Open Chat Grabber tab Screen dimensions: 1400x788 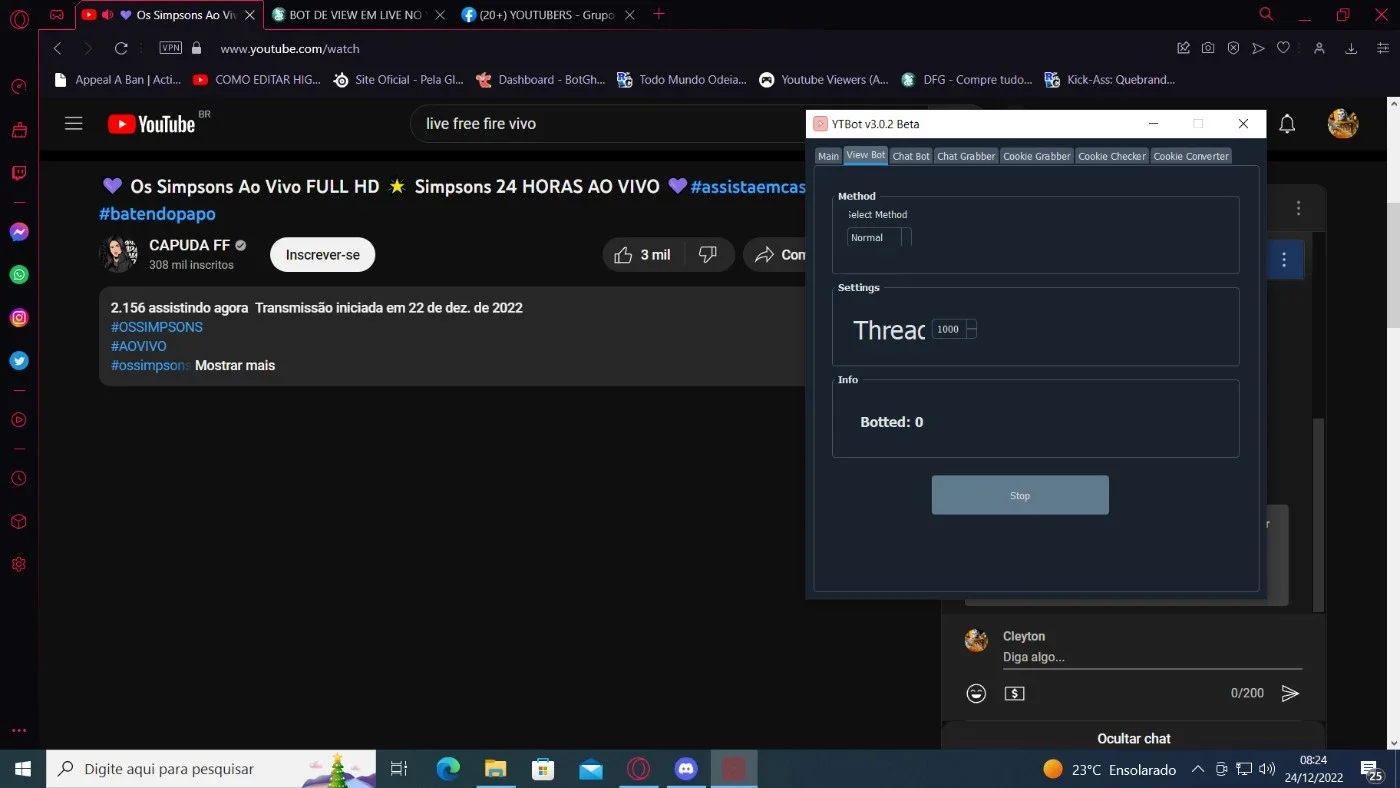click(x=966, y=156)
